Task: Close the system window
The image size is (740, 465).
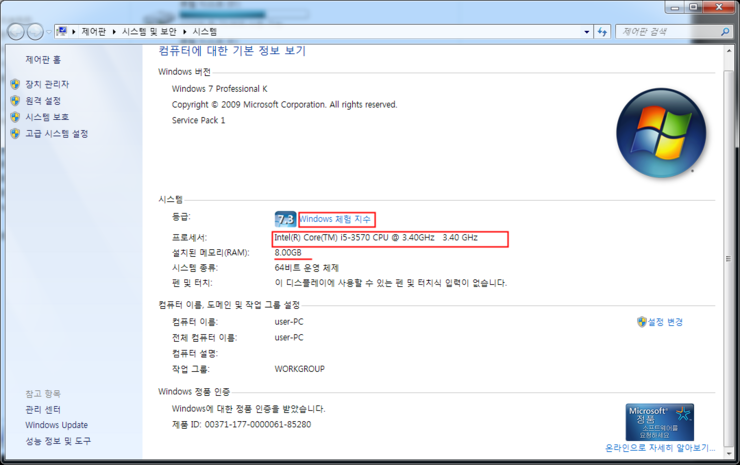Action: pyautogui.click(x=719, y=7)
